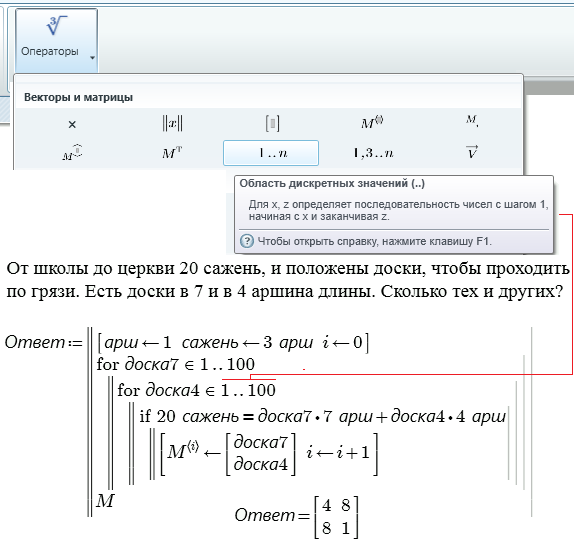Screen dimensions: 574x543
Task: Click the help question mark icon in tooltip
Action: tap(247, 241)
